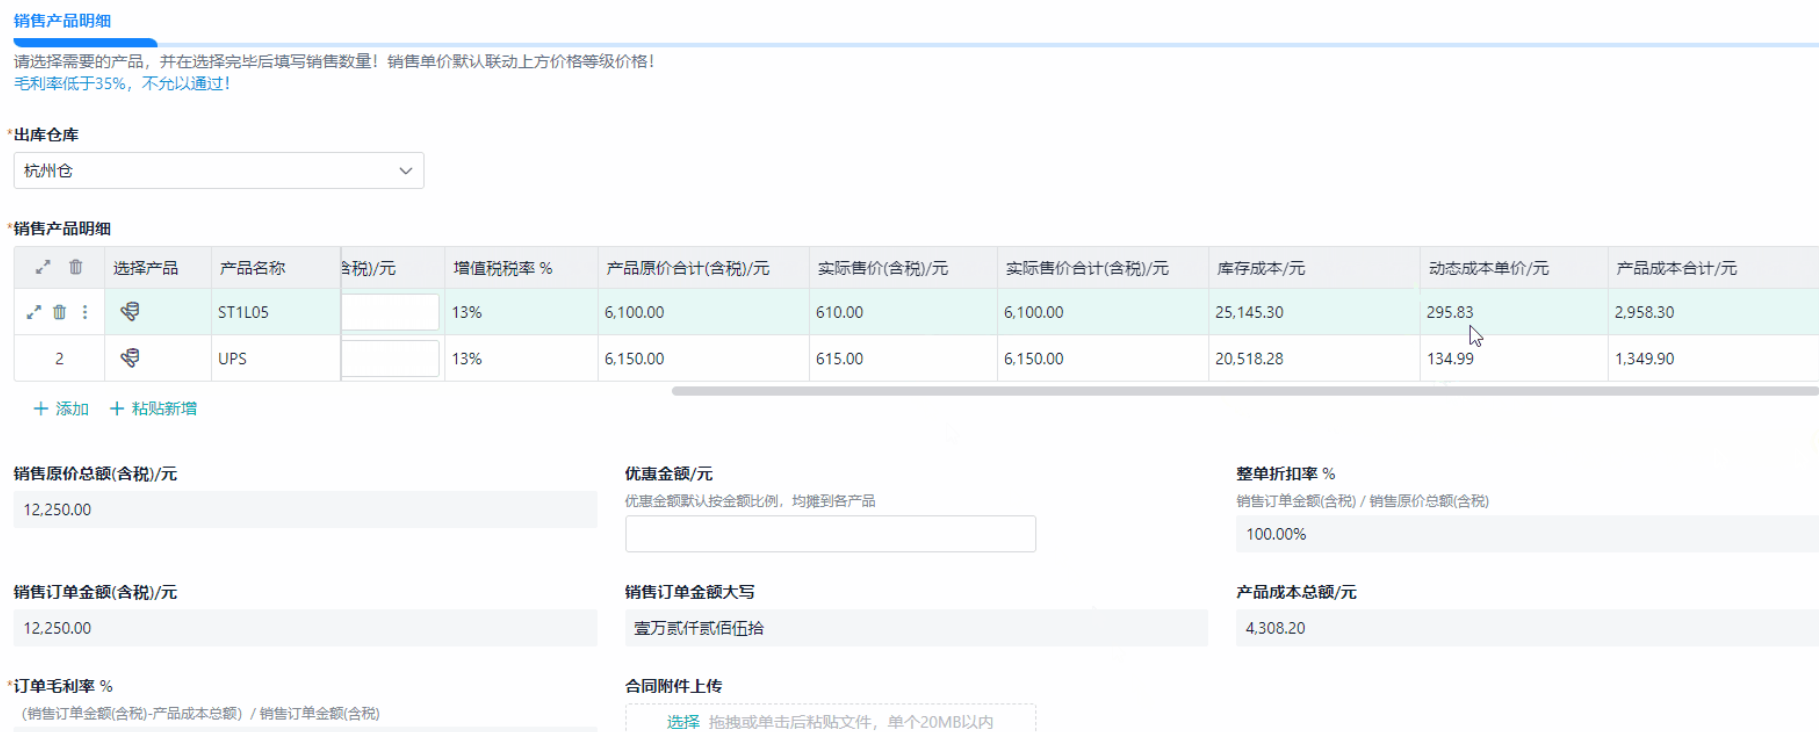This screenshot has width=1819, height=732.
Task: Click row number 2 in the table
Action: [59, 358]
